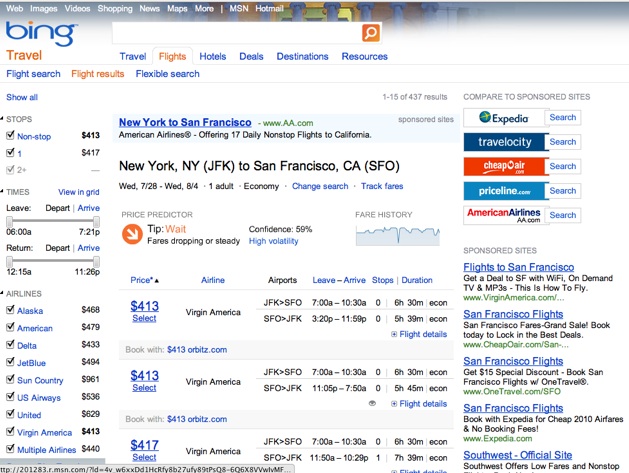The image size is (629, 473).
Task: Toggle the Sun Country airline checkbox
Action: (x=10, y=379)
